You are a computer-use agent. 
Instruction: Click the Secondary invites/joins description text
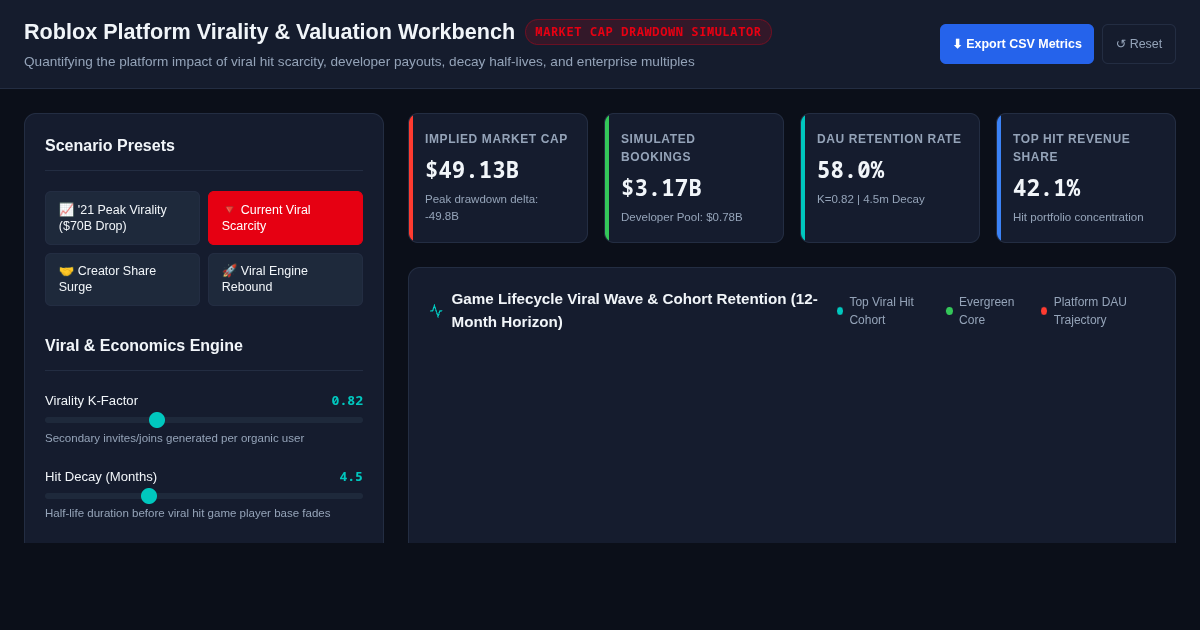175,438
